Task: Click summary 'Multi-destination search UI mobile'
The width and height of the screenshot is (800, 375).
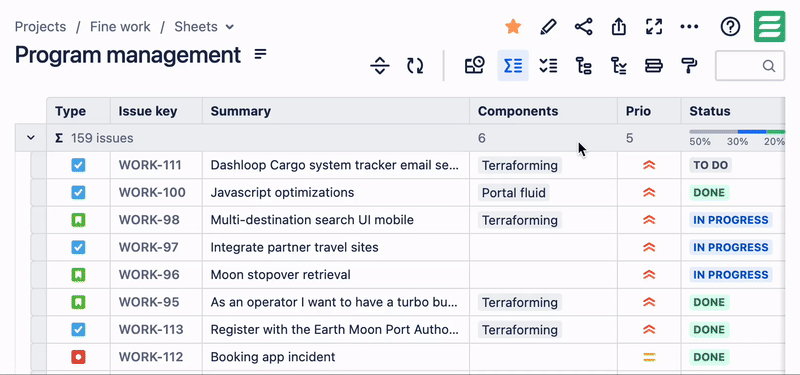Action: (312, 220)
